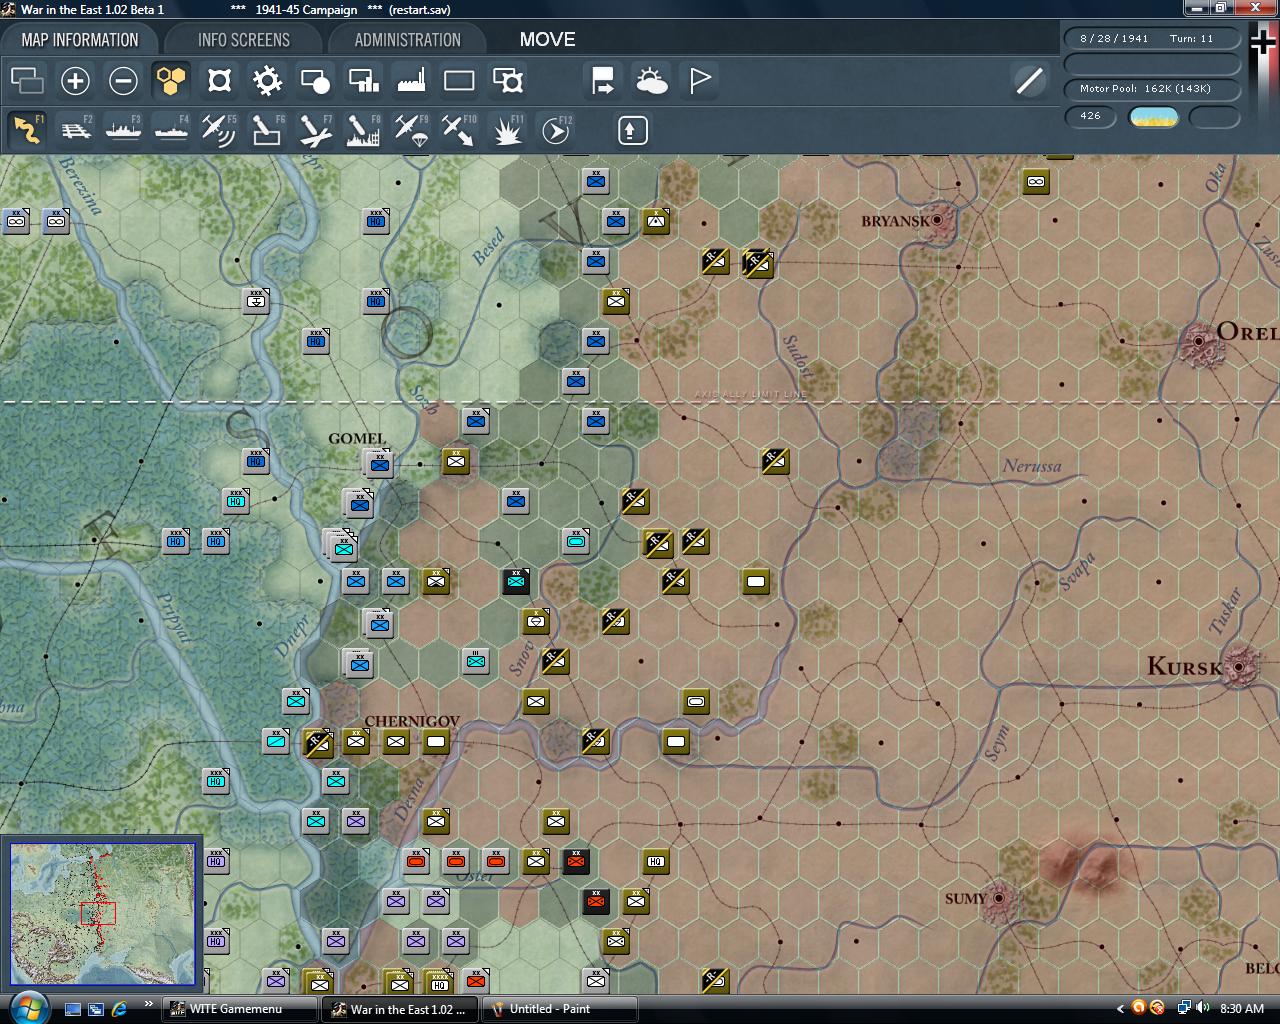Click the sky-and-field weather indicator
The height and width of the screenshot is (1024, 1280).
pos(1154,117)
